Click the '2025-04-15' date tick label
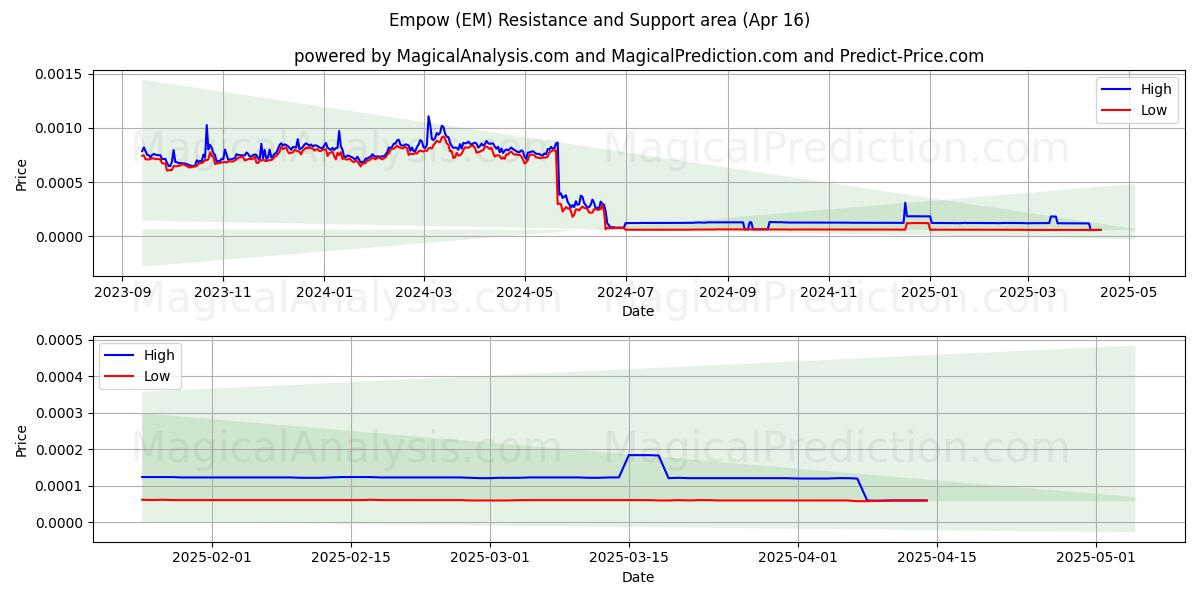The image size is (1200, 600). pos(937,557)
